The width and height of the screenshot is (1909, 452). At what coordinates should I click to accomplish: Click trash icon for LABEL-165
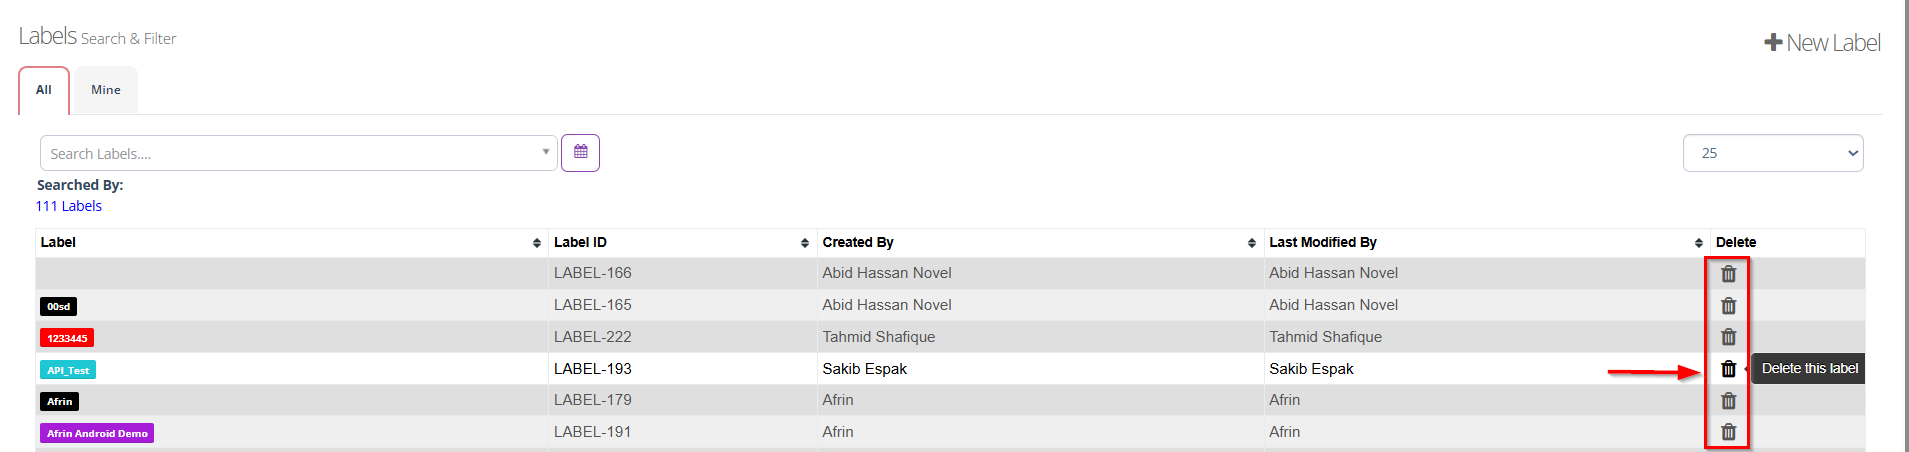(1728, 305)
